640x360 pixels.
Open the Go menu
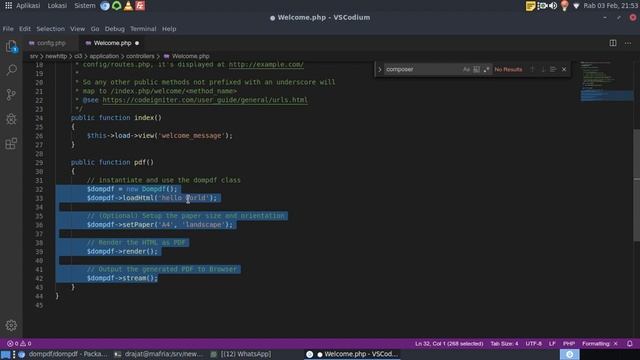(95, 29)
